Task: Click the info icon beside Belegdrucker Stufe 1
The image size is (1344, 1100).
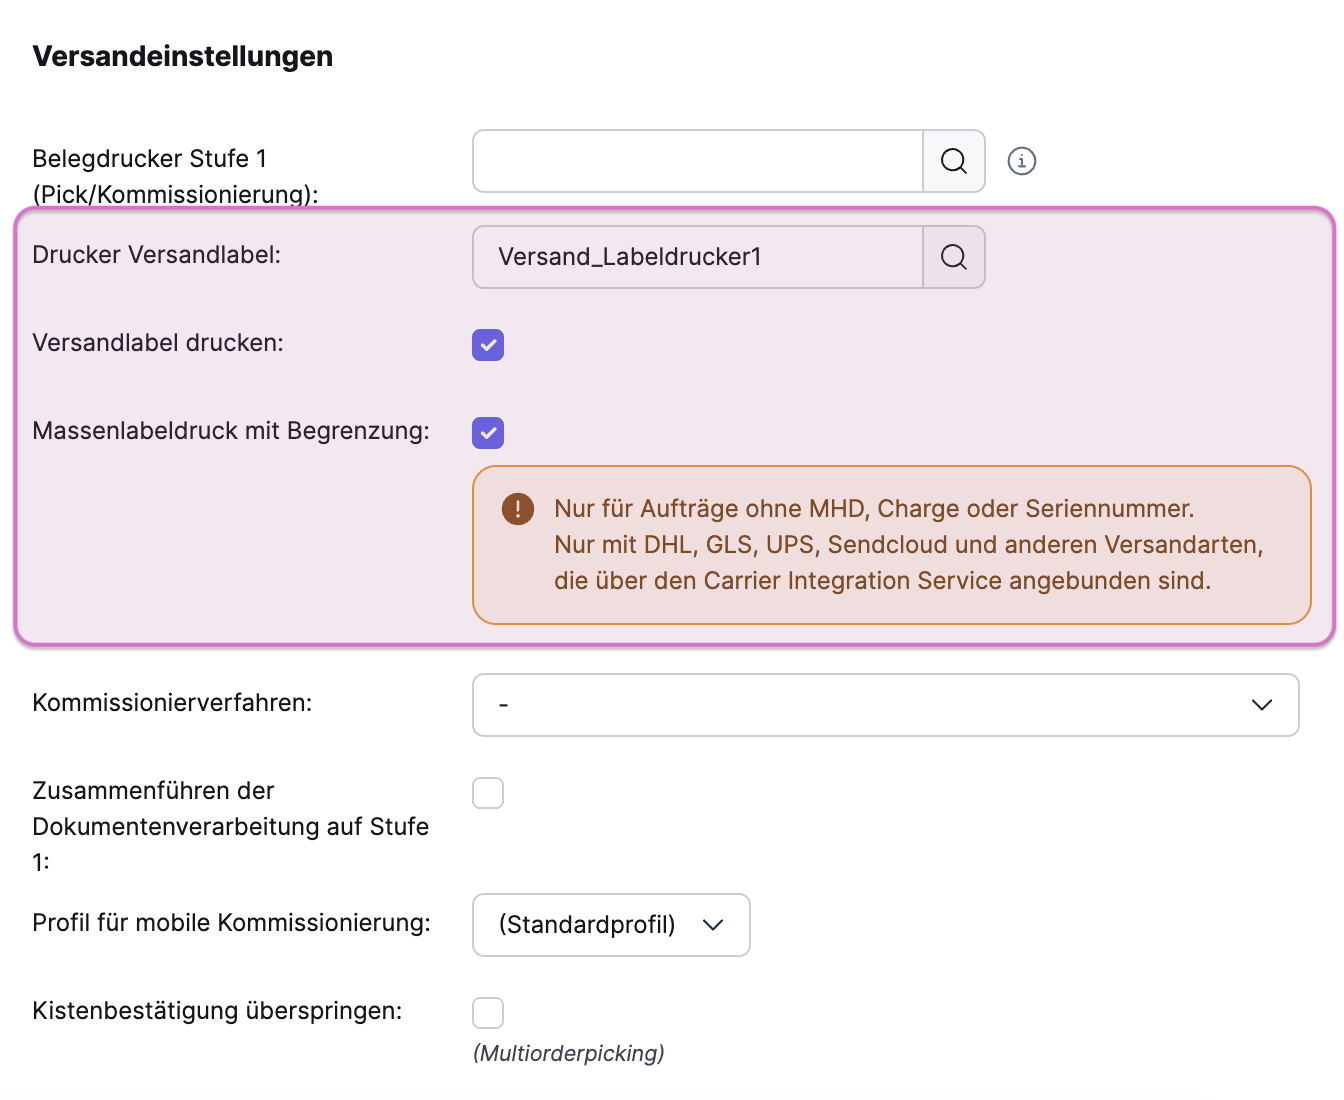Action: [x=1021, y=161]
